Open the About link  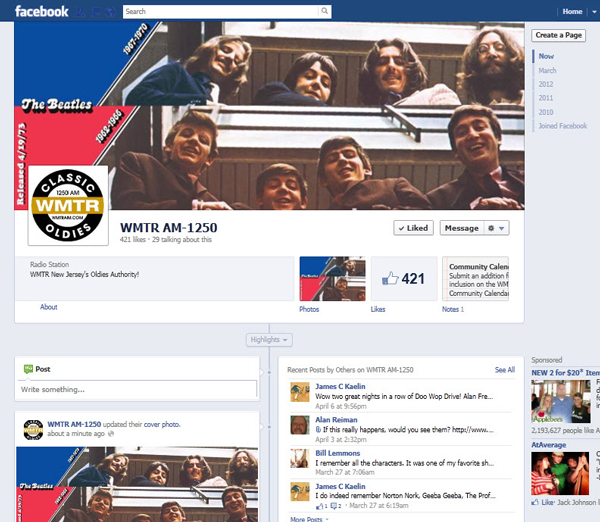pyautogui.click(x=49, y=307)
